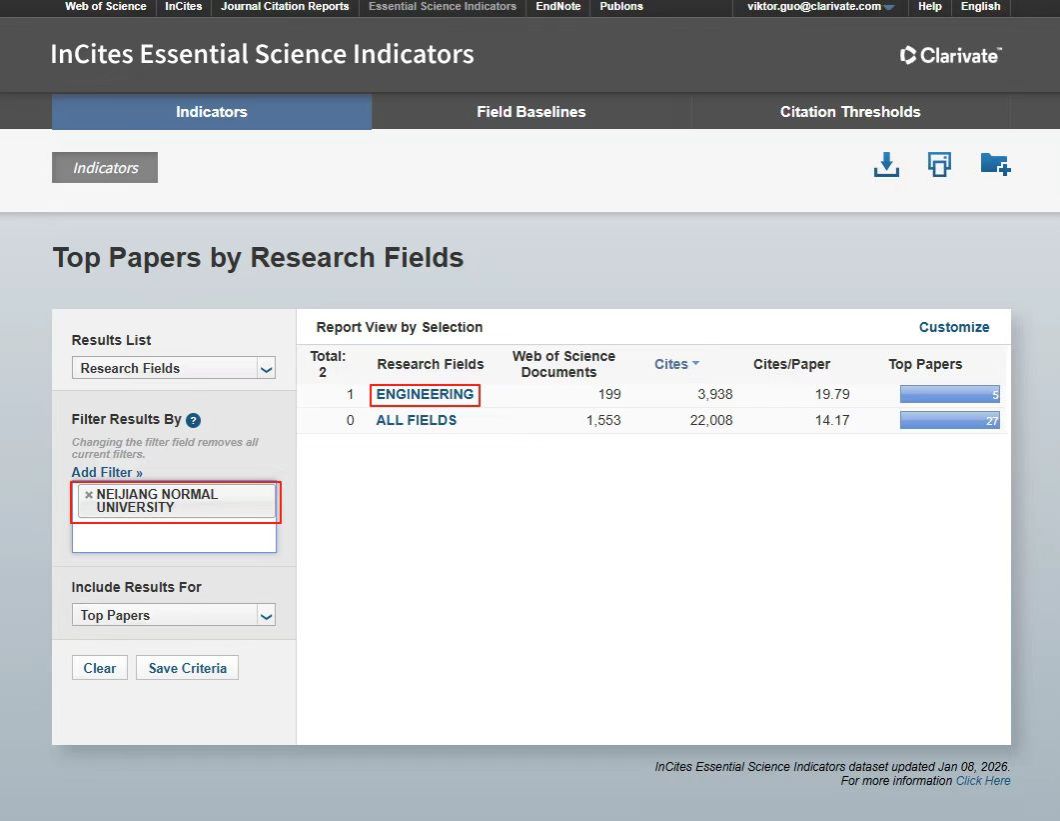This screenshot has height=821, width=1060.
Task: Click the Clarivate logo
Action: (950, 55)
